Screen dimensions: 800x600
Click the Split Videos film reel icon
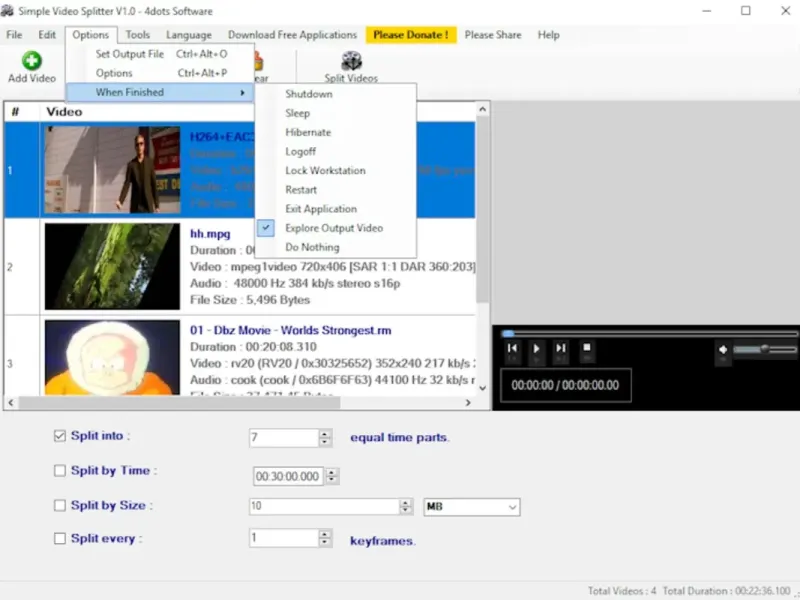(351, 61)
